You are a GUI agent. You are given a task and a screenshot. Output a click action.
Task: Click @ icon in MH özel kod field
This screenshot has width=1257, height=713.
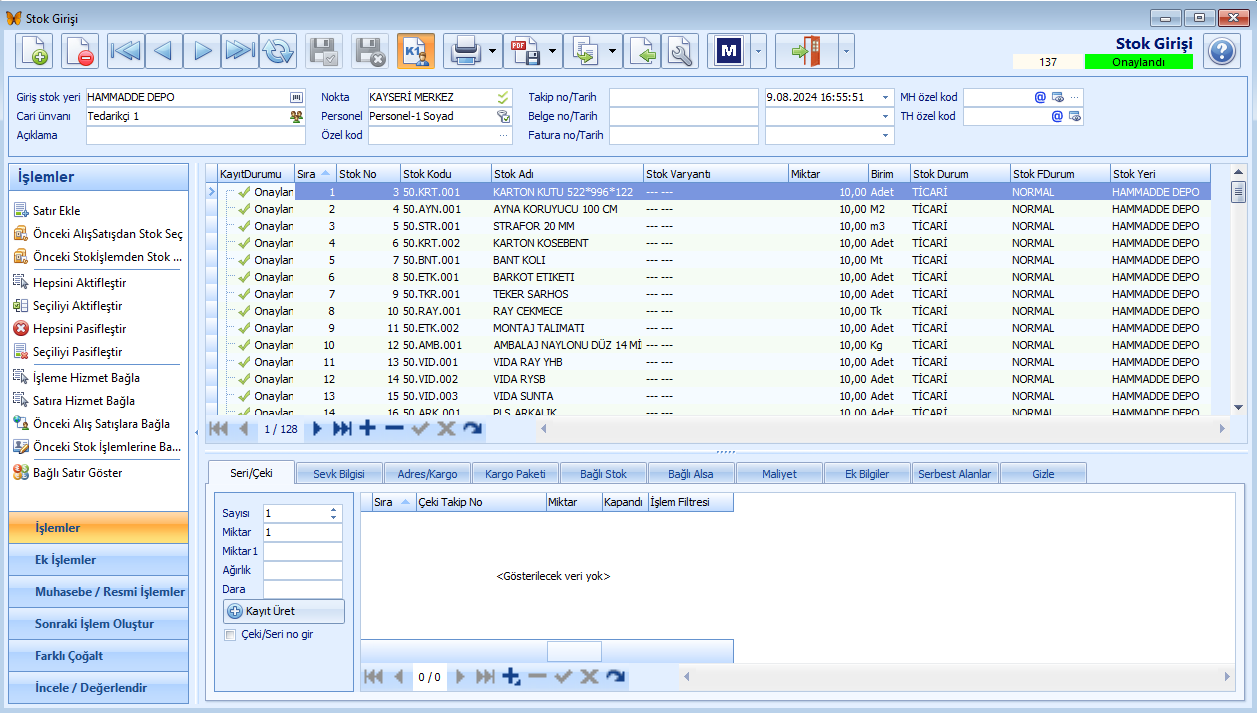click(1040, 97)
